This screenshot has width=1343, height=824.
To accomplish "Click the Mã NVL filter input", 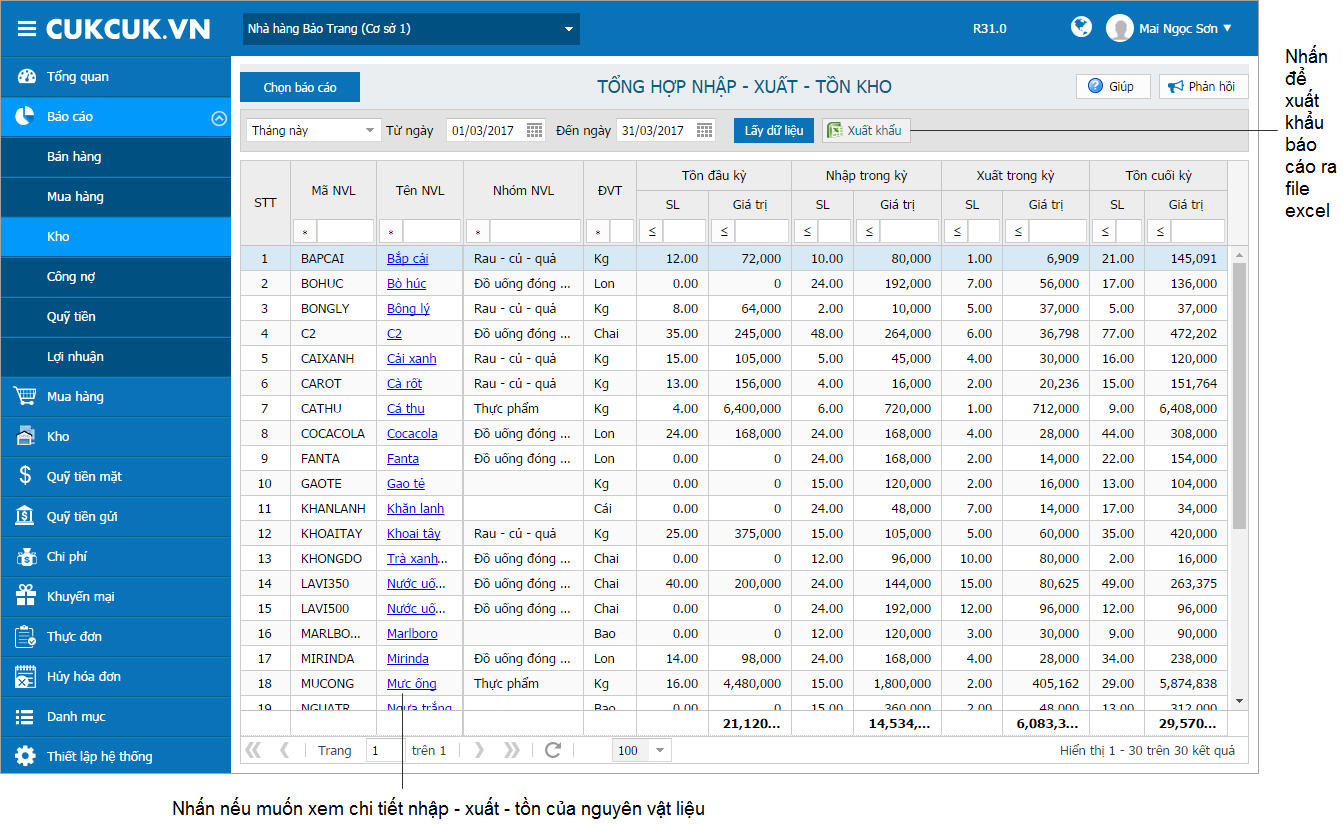I will point(344,232).
